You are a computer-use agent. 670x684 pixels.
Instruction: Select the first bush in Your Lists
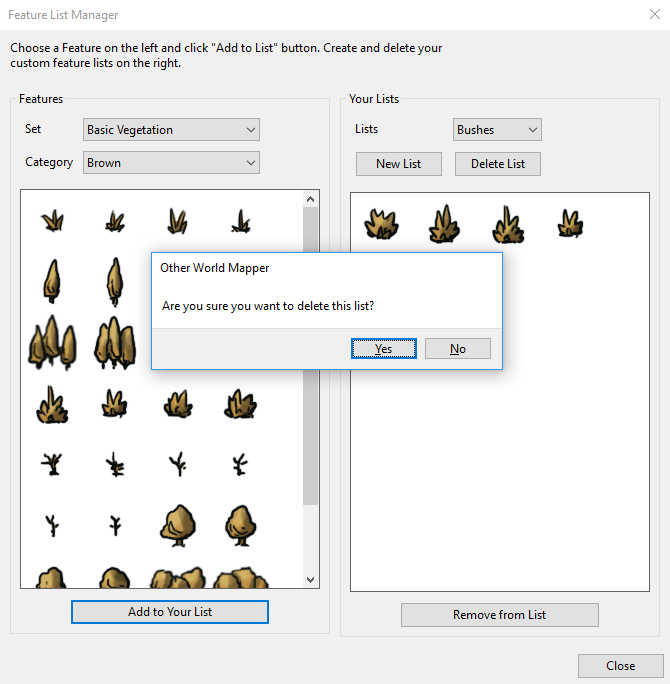pyautogui.click(x=382, y=224)
